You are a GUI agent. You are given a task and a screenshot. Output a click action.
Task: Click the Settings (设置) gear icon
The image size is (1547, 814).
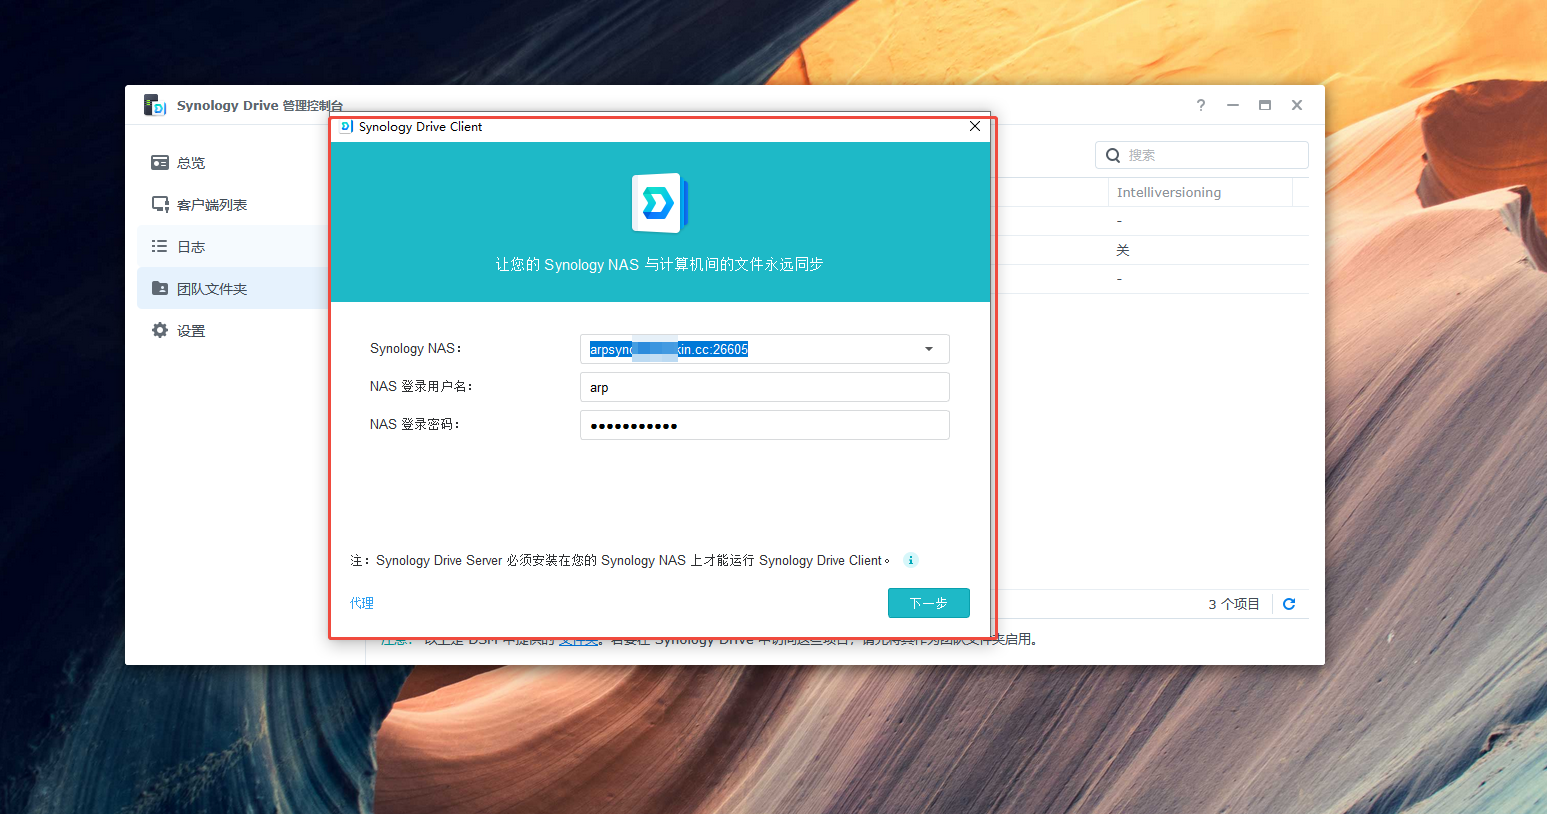160,331
